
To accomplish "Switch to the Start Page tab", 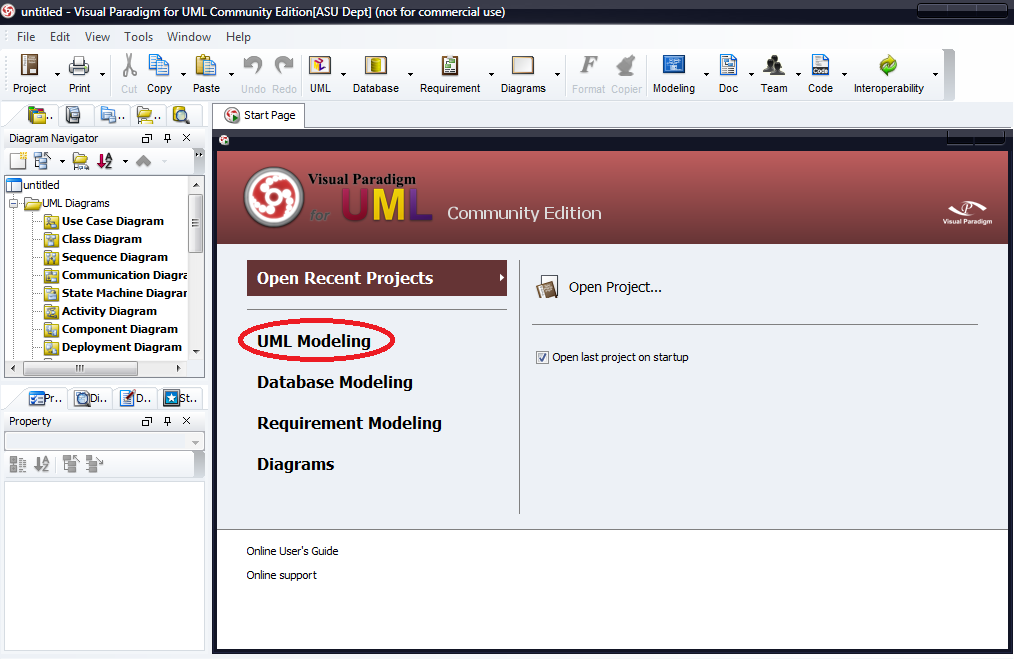I will (259, 115).
